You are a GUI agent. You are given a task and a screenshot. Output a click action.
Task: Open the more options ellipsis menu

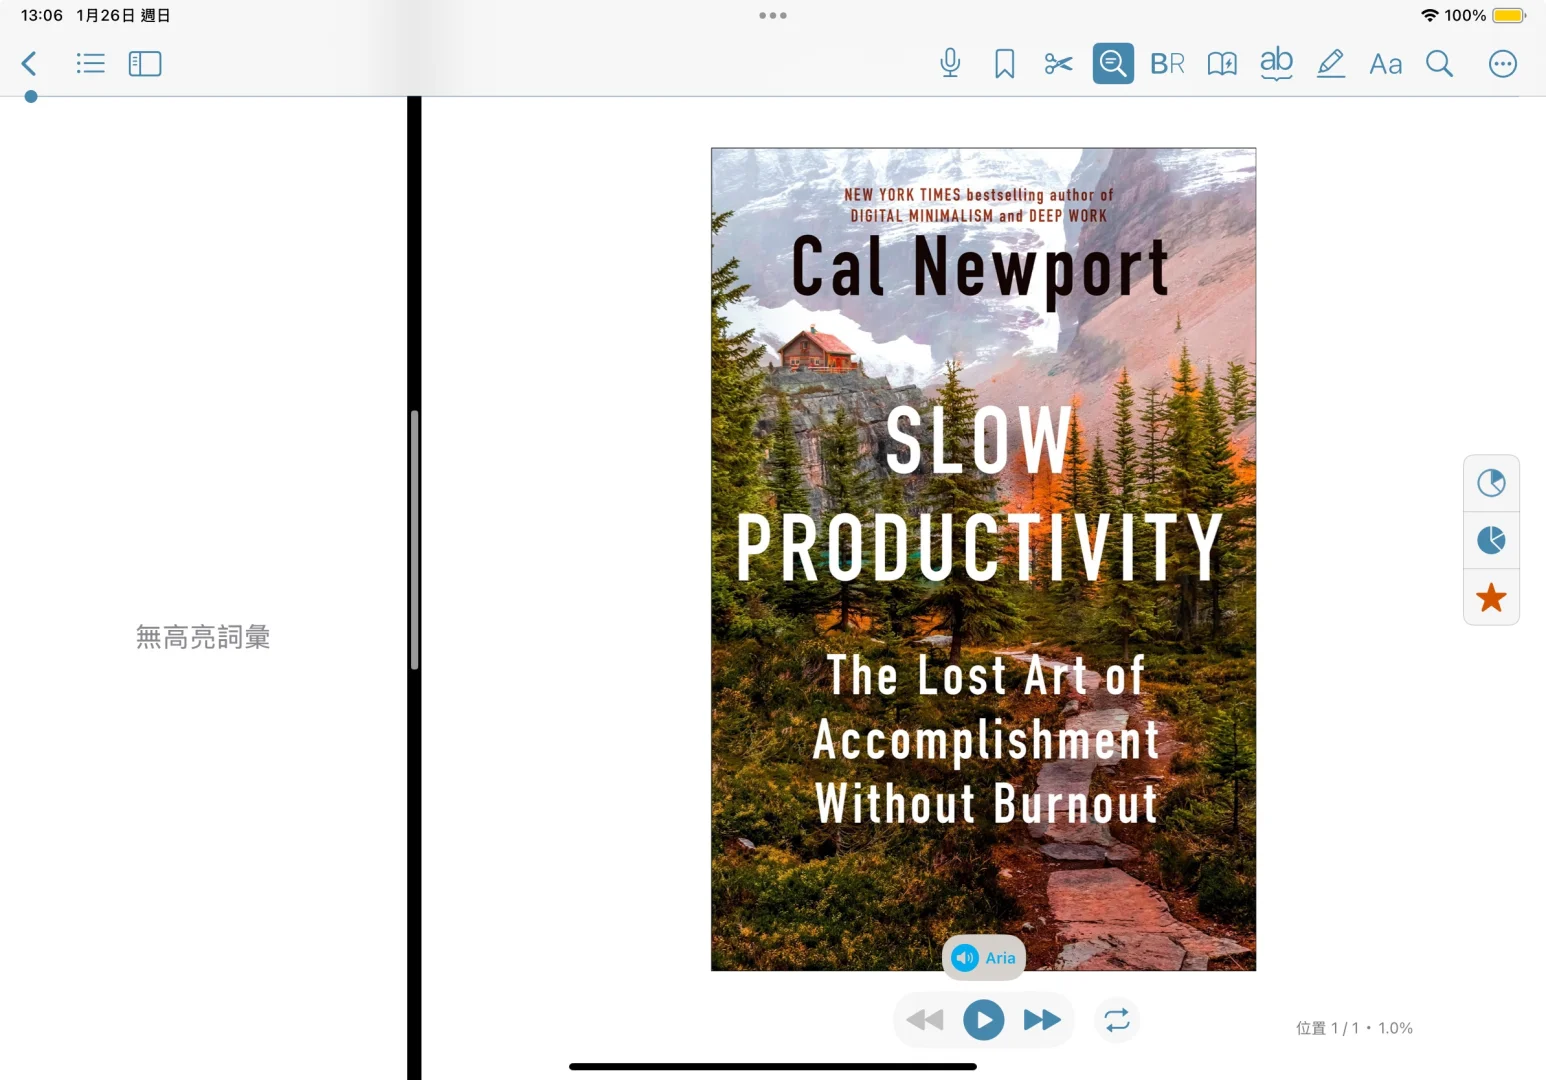1502,64
